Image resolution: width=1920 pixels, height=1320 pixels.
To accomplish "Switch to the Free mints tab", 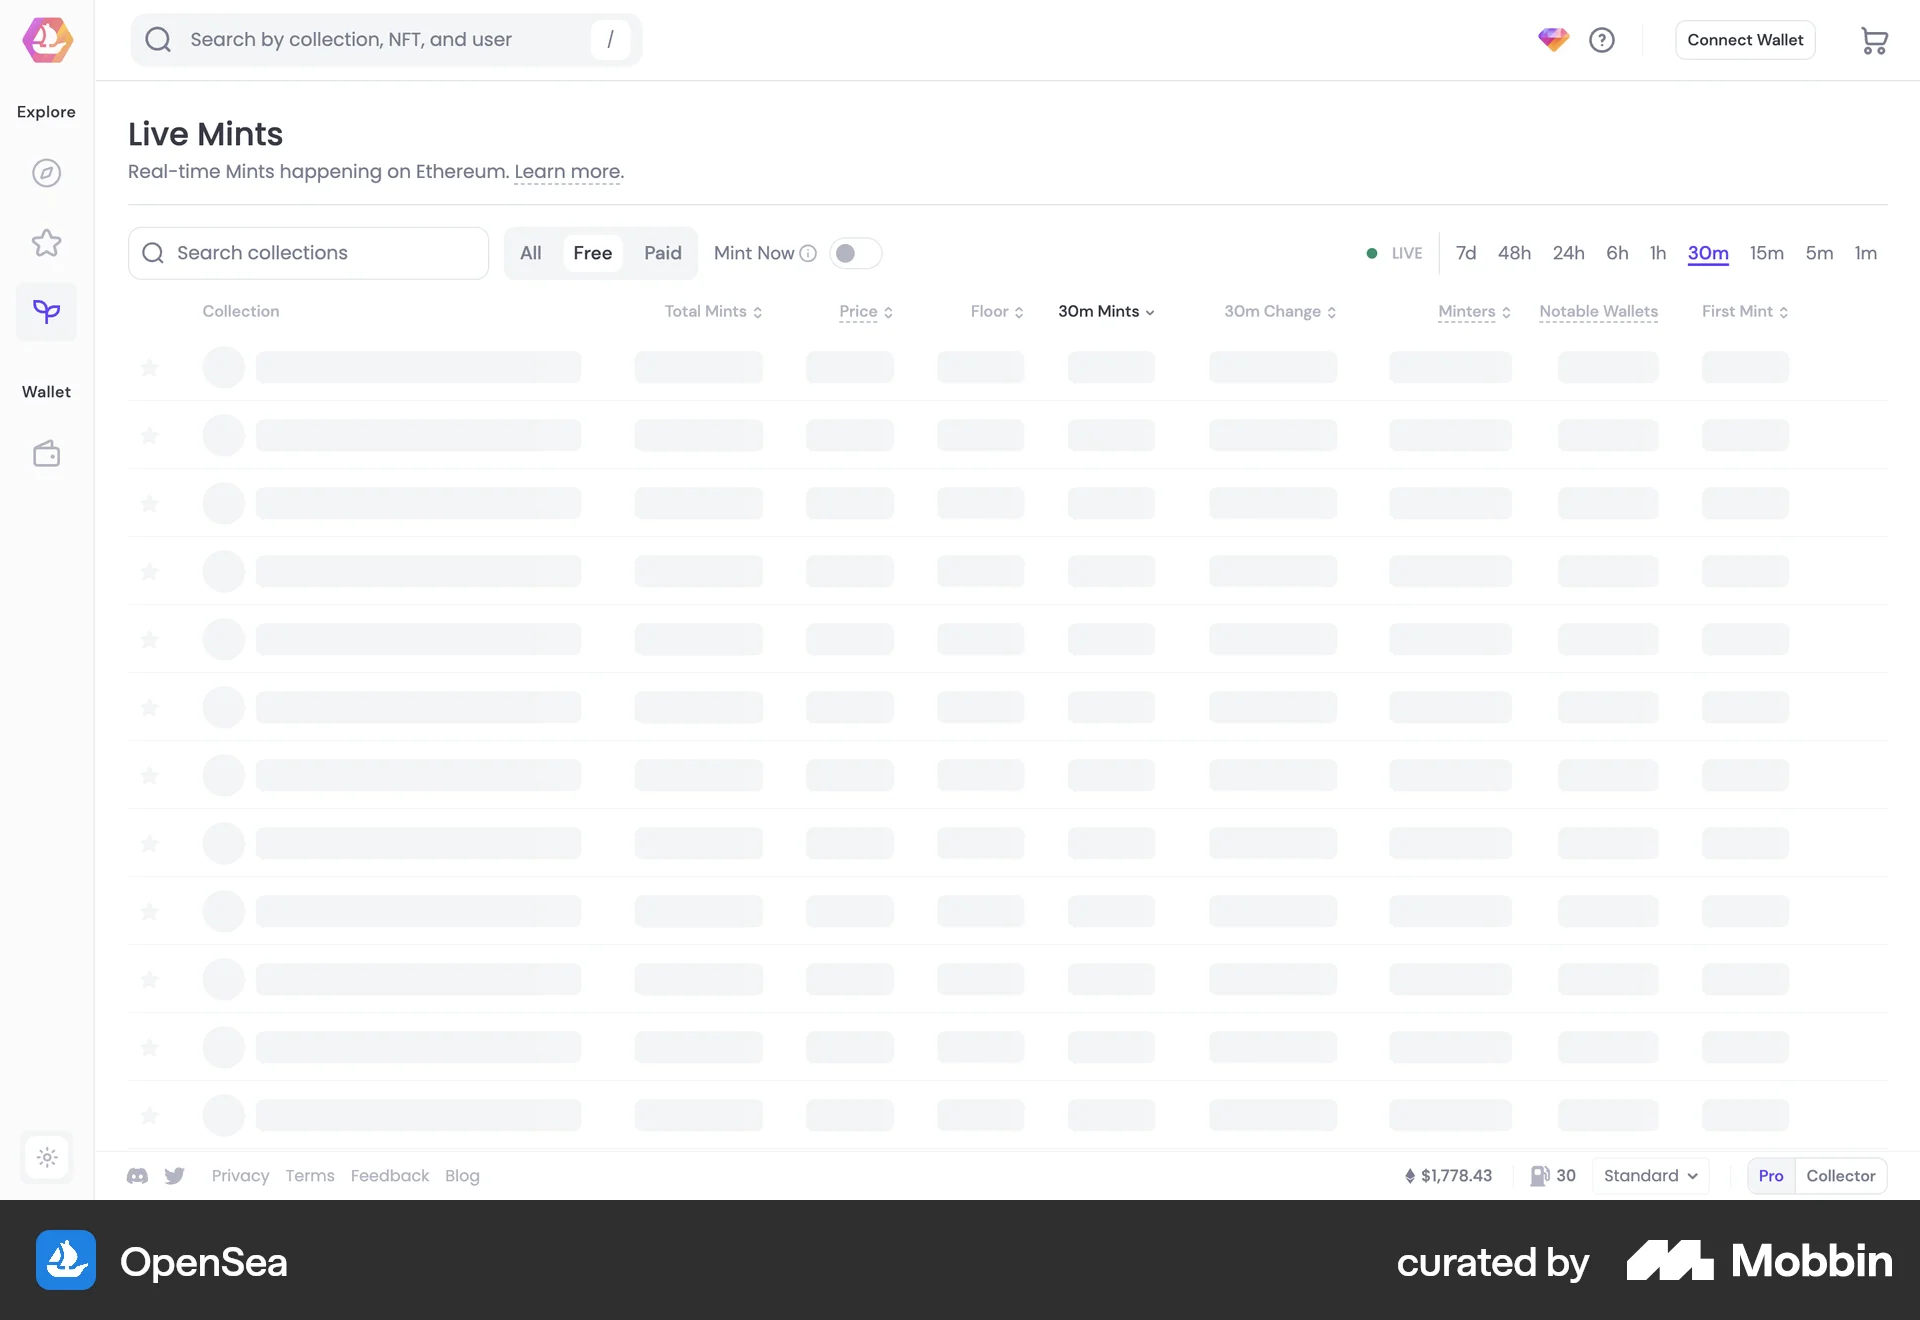I will pos(593,253).
